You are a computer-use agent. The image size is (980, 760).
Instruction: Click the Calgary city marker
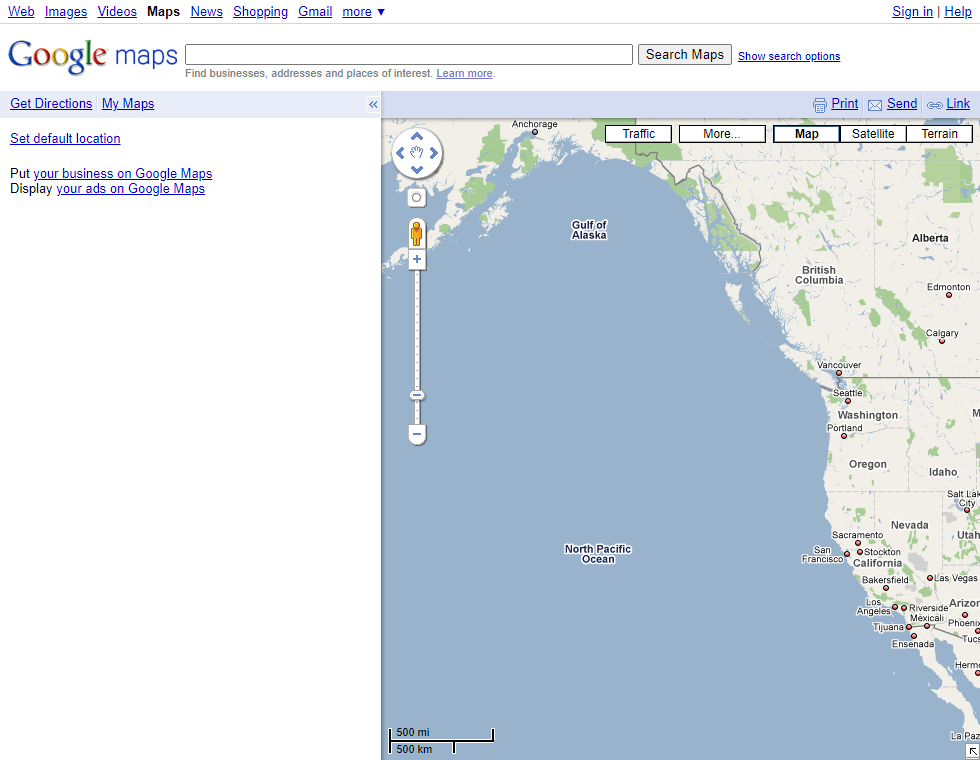[941, 341]
